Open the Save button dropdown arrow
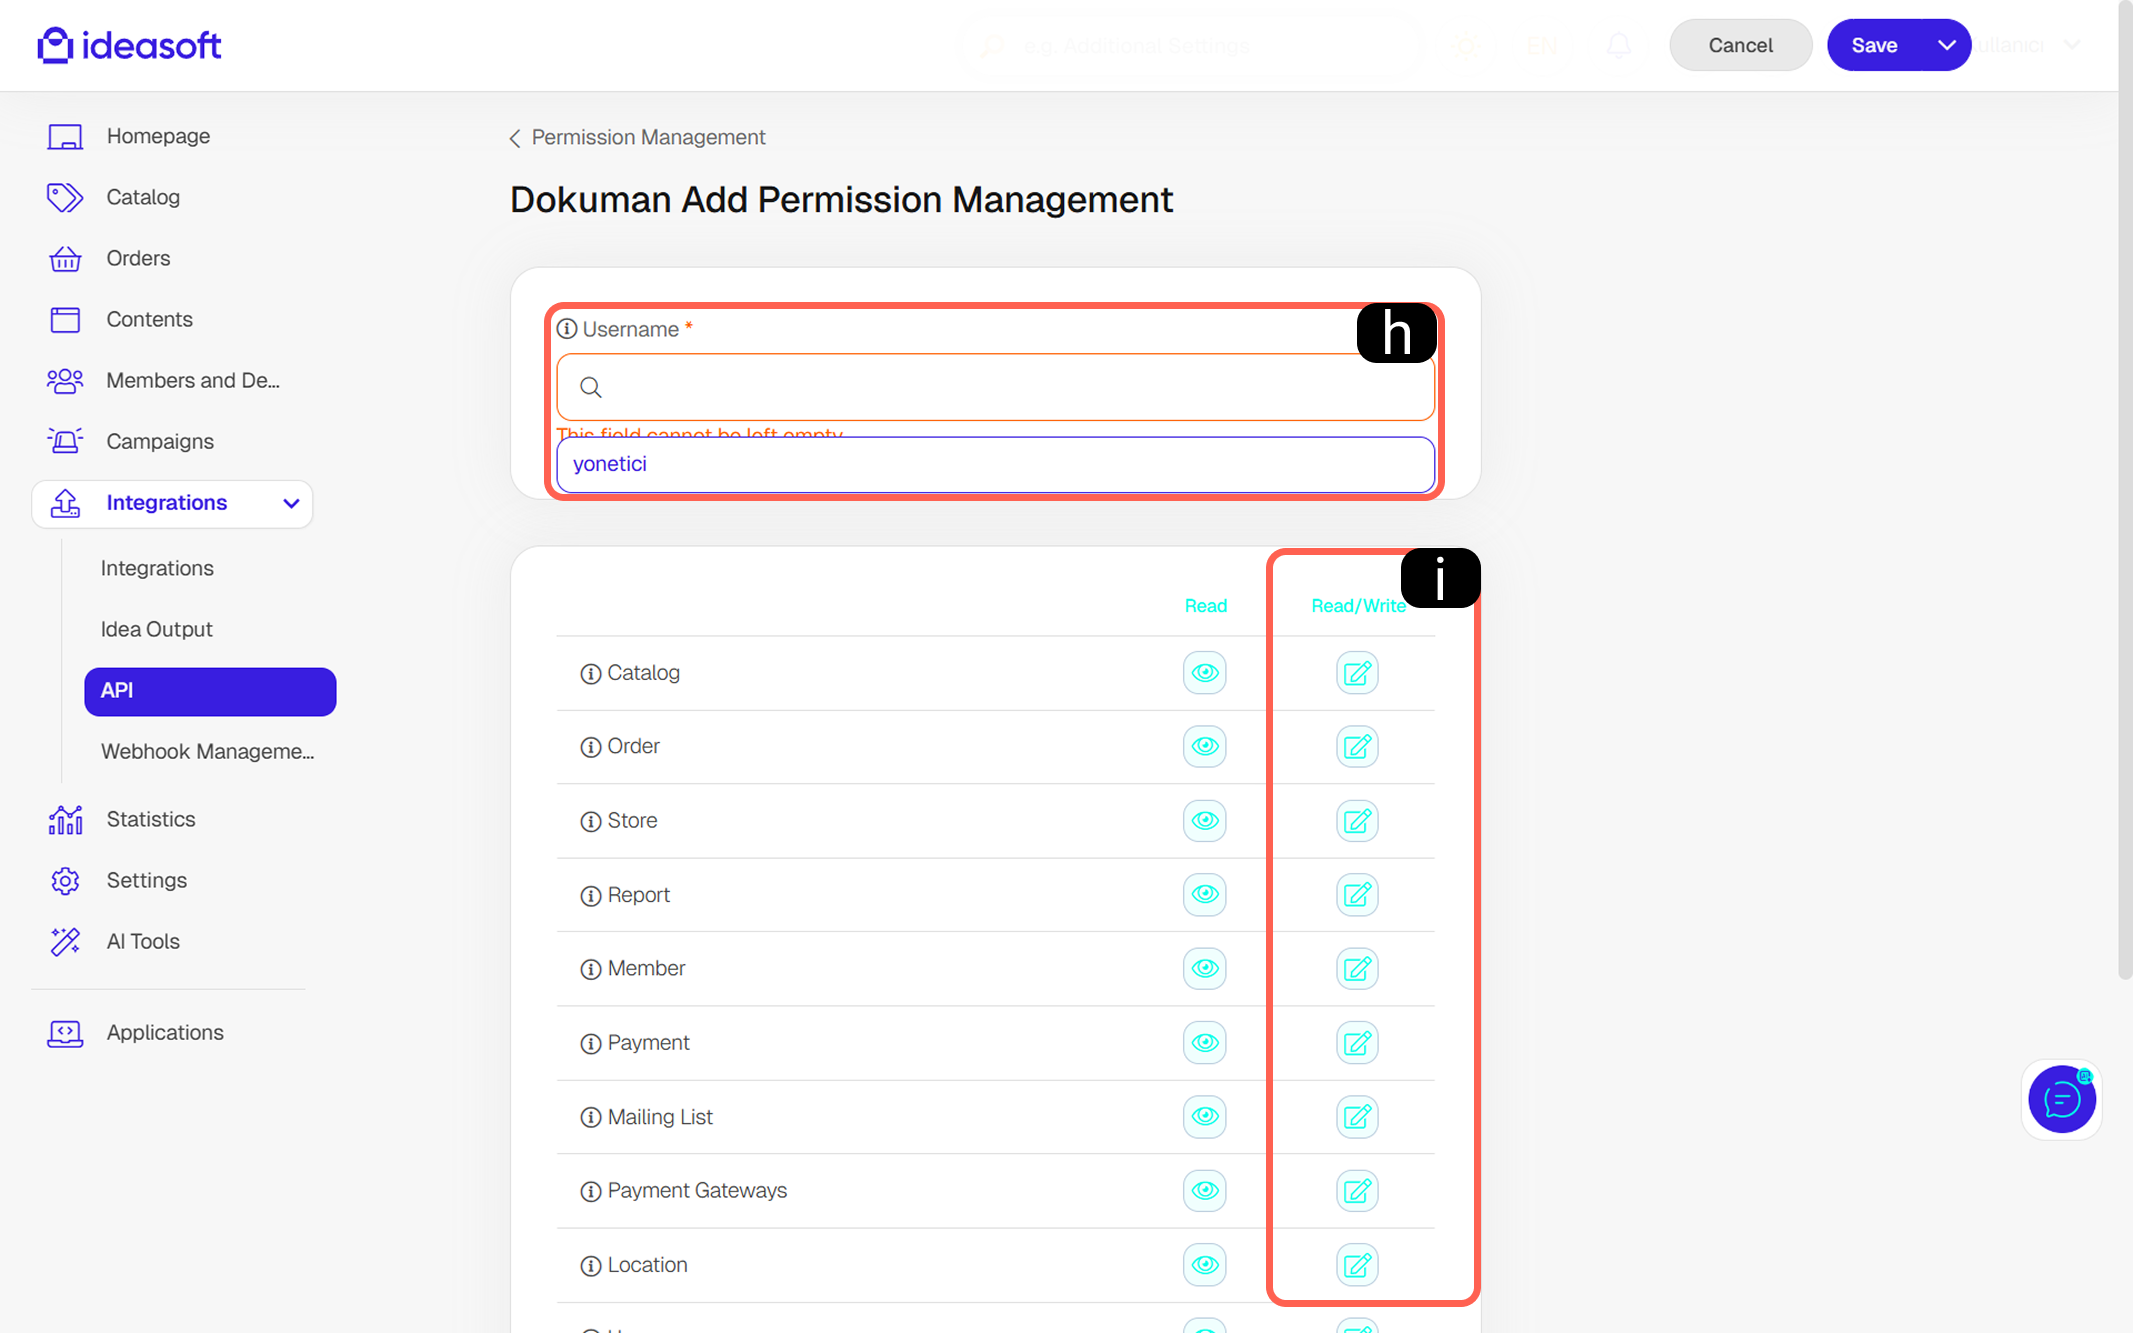The height and width of the screenshot is (1333, 2133). point(1946,45)
